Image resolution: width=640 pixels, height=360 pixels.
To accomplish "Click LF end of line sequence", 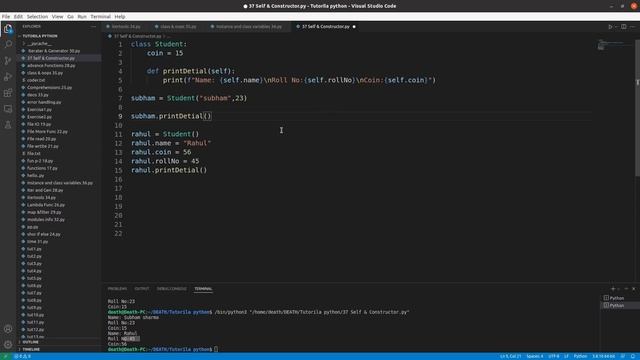I will (x=566, y=356).
